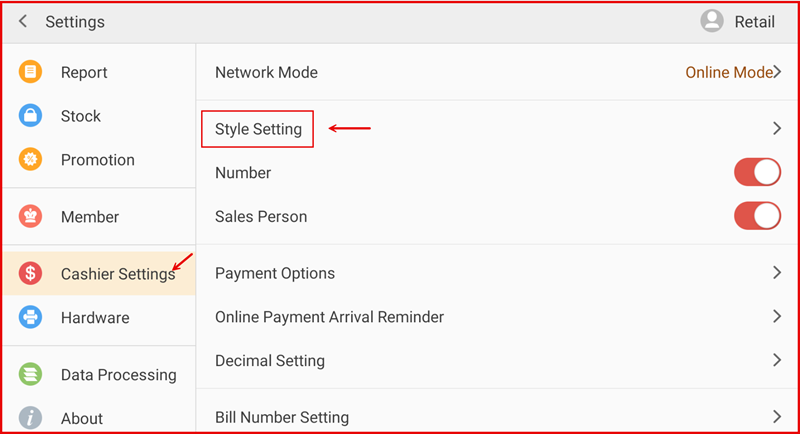Screen dimensions: 800x434
Task: Open the Hardware menu item
Action: pyautogui.click(x=95, y=317)
